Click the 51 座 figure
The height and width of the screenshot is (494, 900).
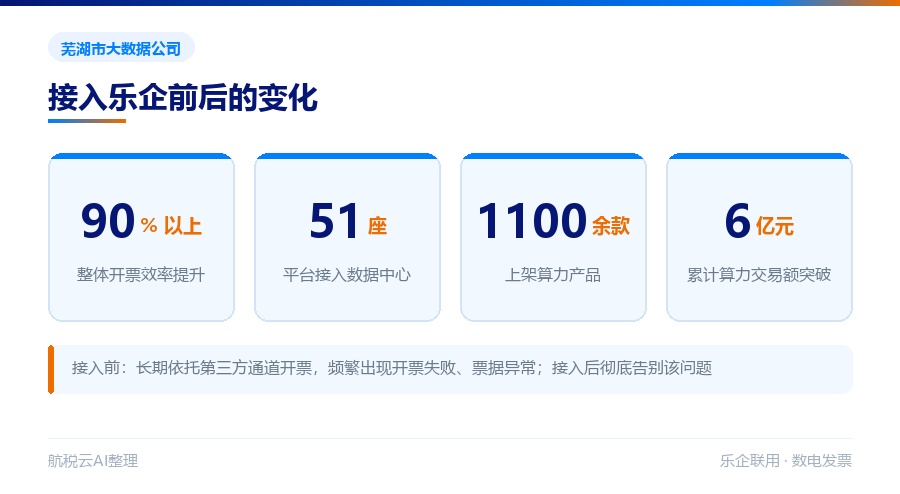coord(347,221)
